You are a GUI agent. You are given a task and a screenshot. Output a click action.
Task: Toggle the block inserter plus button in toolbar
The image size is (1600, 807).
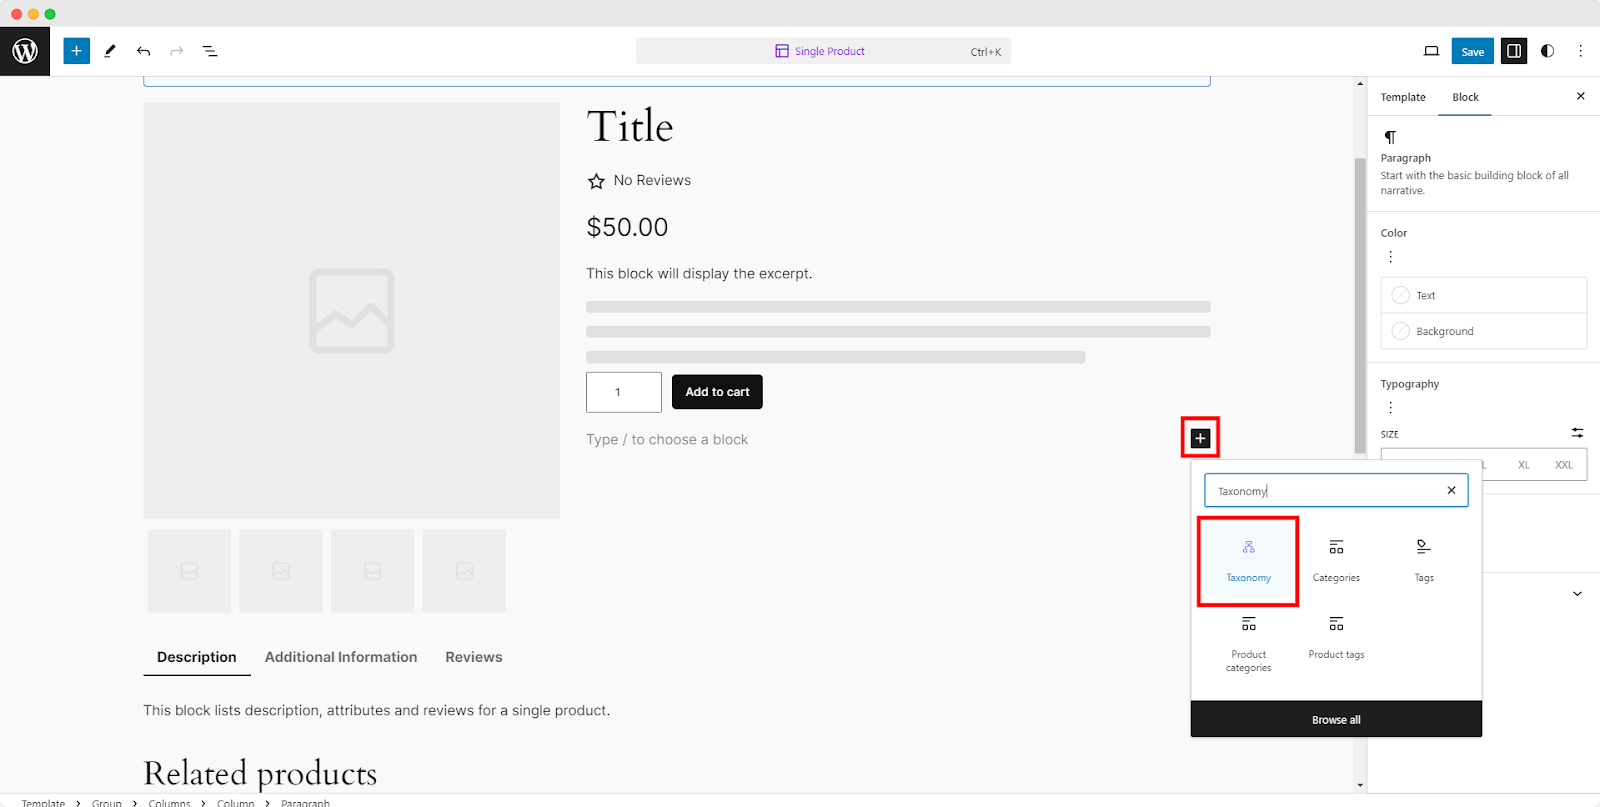[76, 51]
